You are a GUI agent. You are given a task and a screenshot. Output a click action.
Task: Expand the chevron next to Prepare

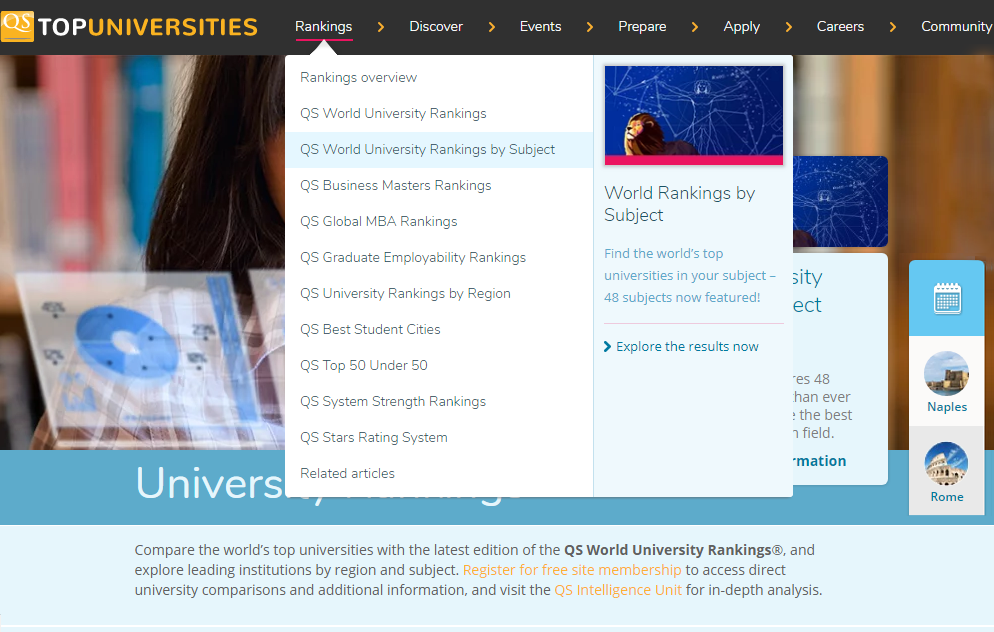click(695, 27)
